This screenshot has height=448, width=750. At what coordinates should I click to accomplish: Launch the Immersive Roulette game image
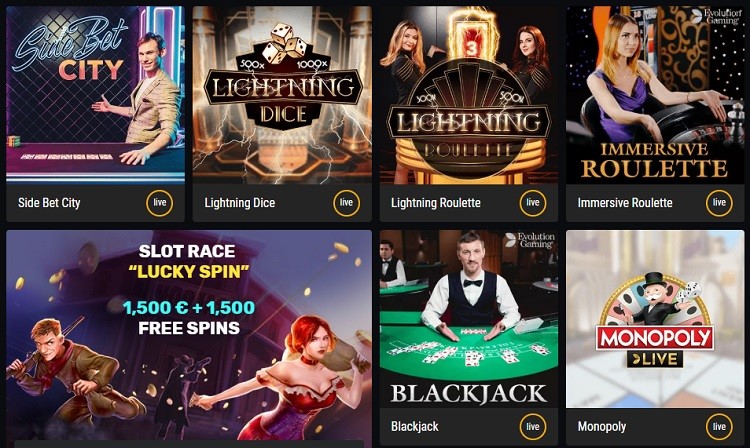tap(655, 95)
